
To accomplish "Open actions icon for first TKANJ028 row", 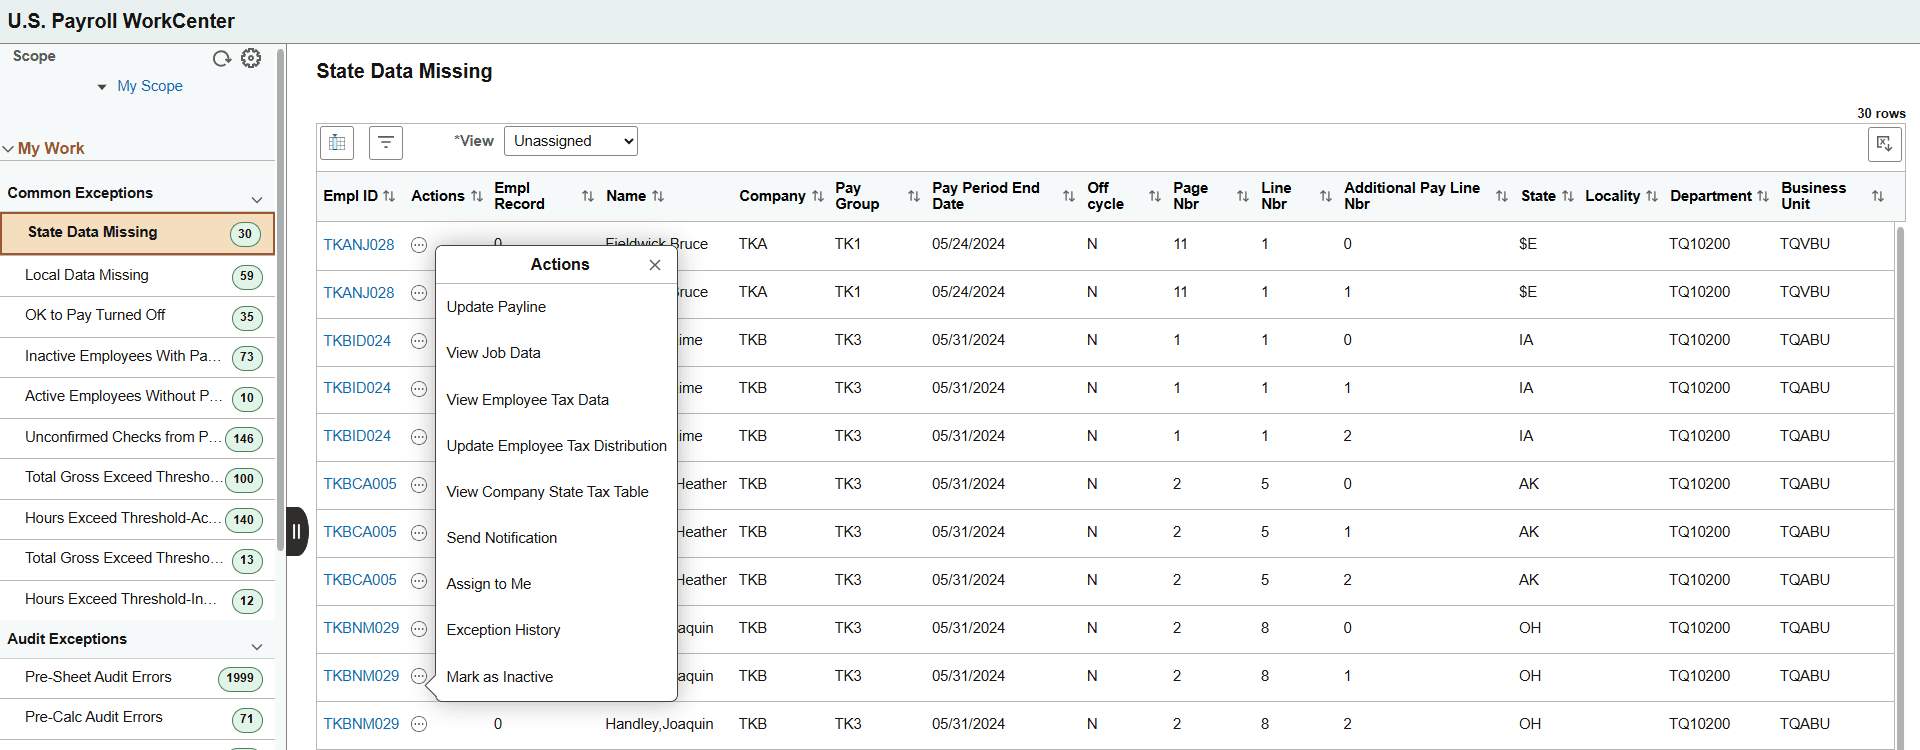I will [x=419, y=245].
